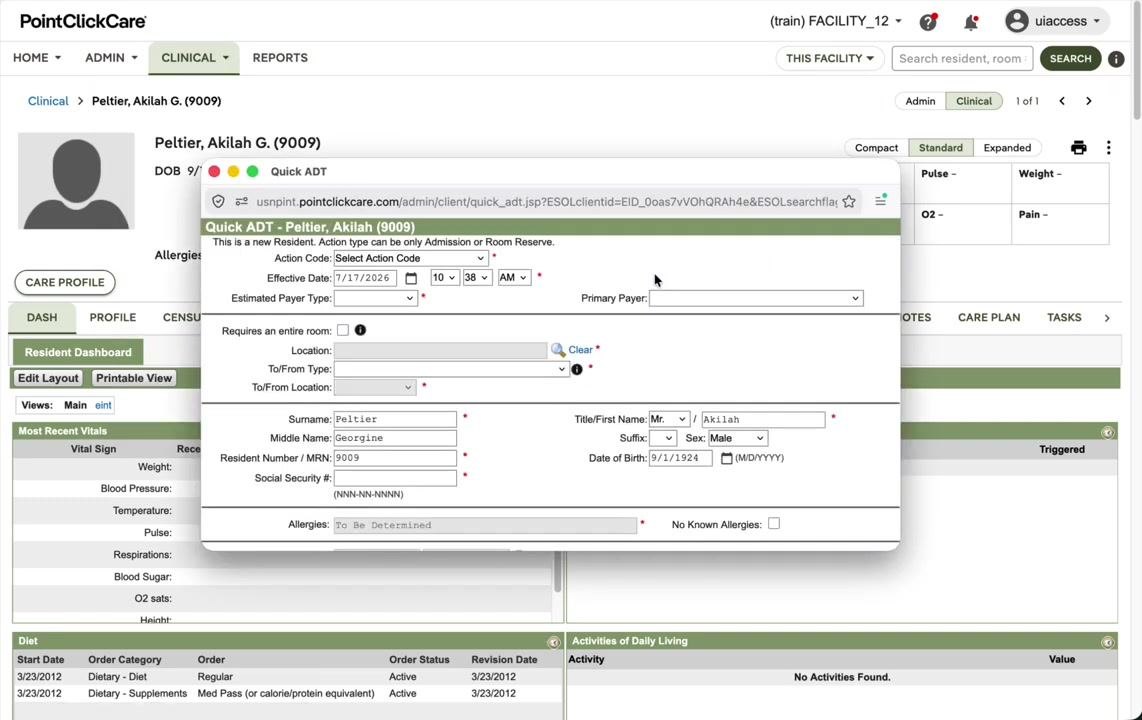Open the HOME menu
The image size is (1142, 720).
coord(36,58)
